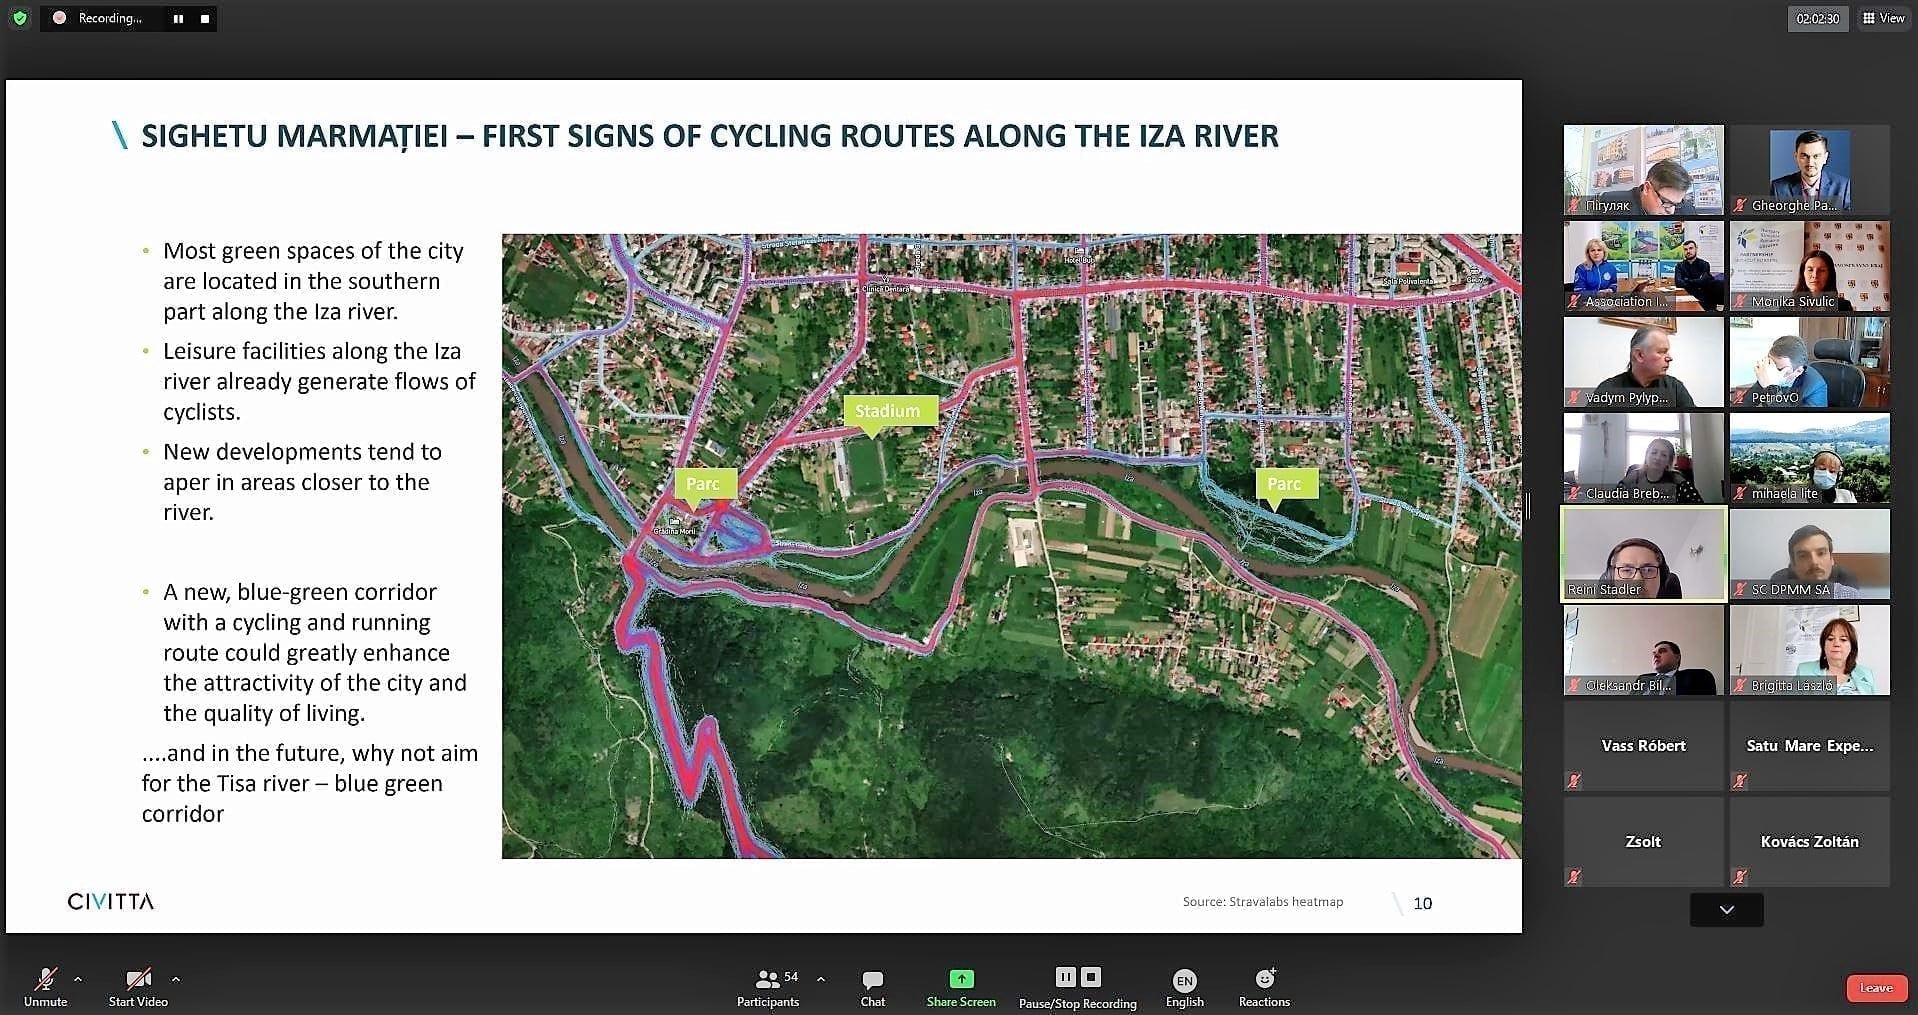Screen dimensions: 1918x1015
Task: Click 'Source: Stravalabs heatmap' text
Action: [x=1262, y=901]
